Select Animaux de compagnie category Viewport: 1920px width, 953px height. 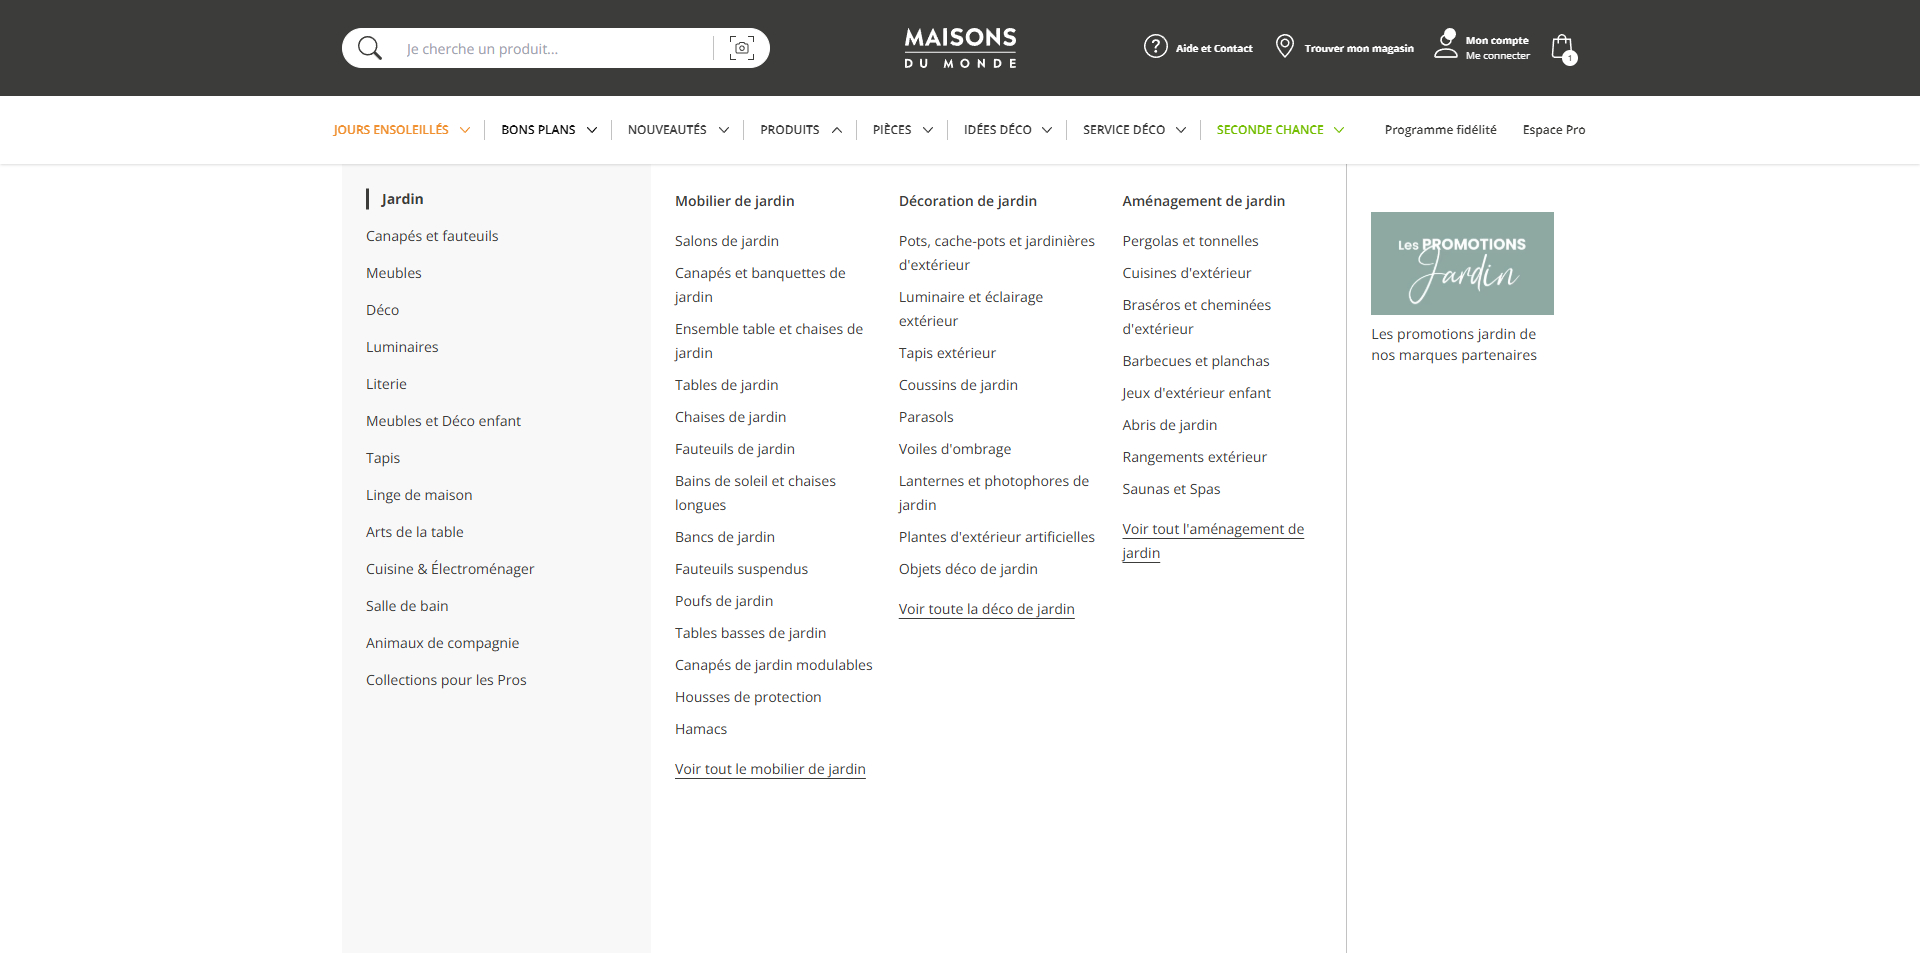[x=443, y=643]
